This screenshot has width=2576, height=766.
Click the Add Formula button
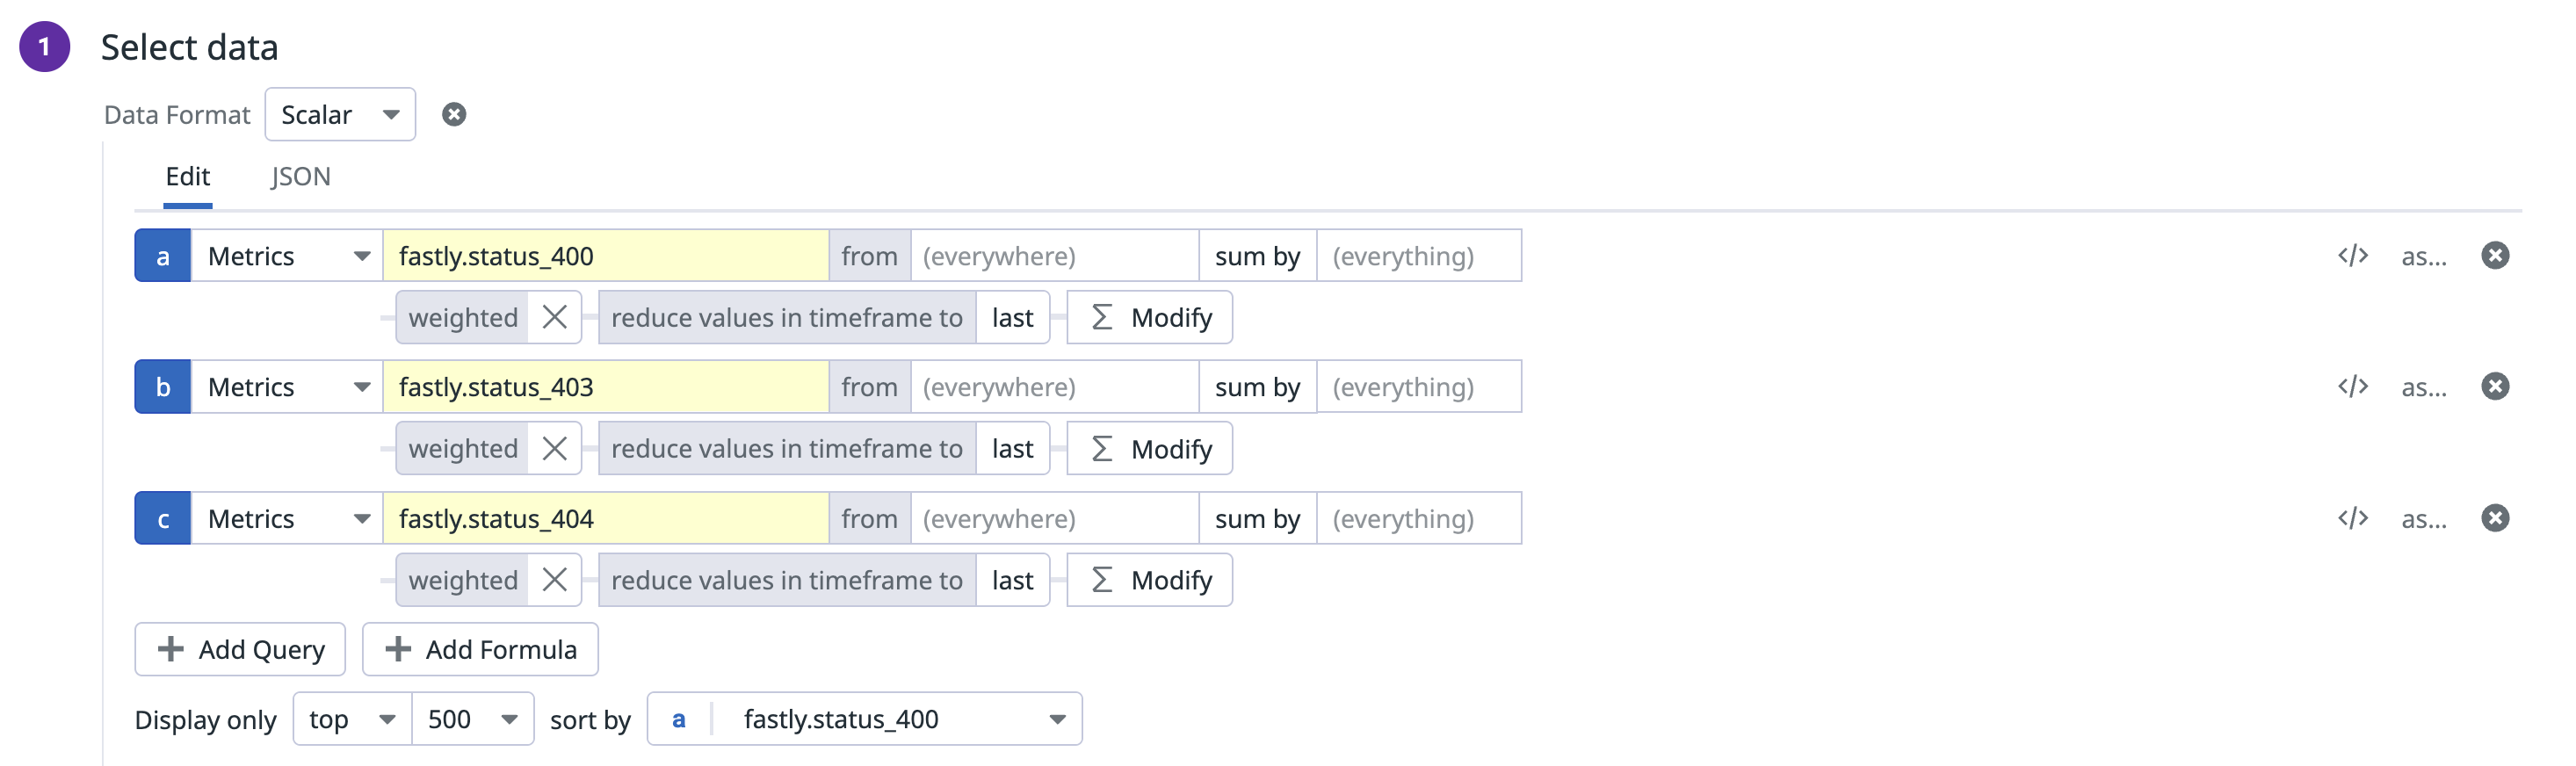[480, 650]
